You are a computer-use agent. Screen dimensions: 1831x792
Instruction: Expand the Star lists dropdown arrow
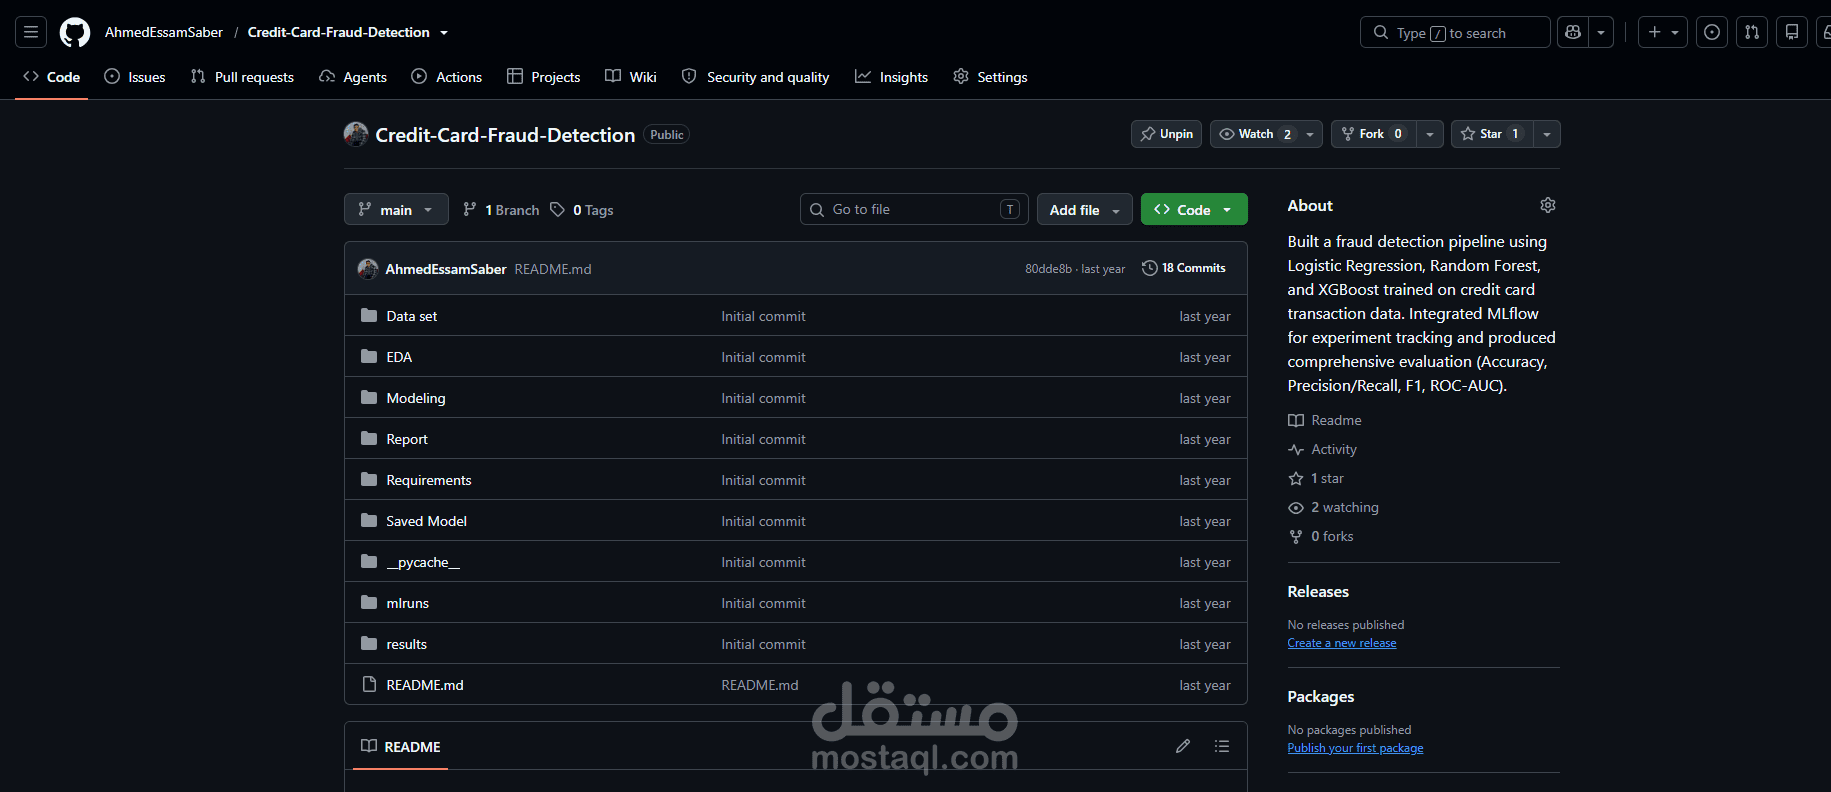(x=1547, y=134)
